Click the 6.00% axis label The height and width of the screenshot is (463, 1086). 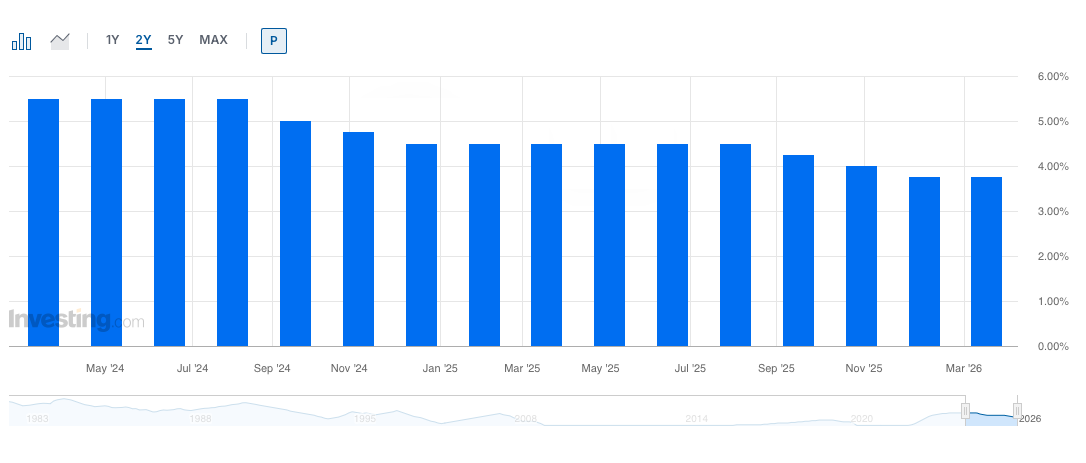point(1053,76)
